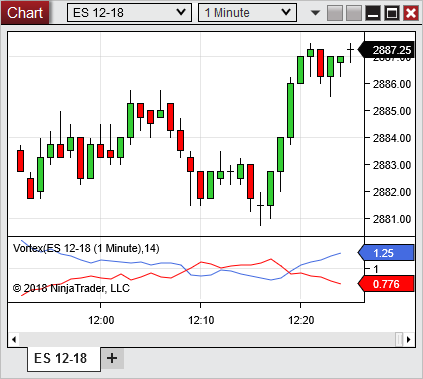Open the ES 12-18 instrument dropdown
This screenshot has height=379, width=423.
129,13
